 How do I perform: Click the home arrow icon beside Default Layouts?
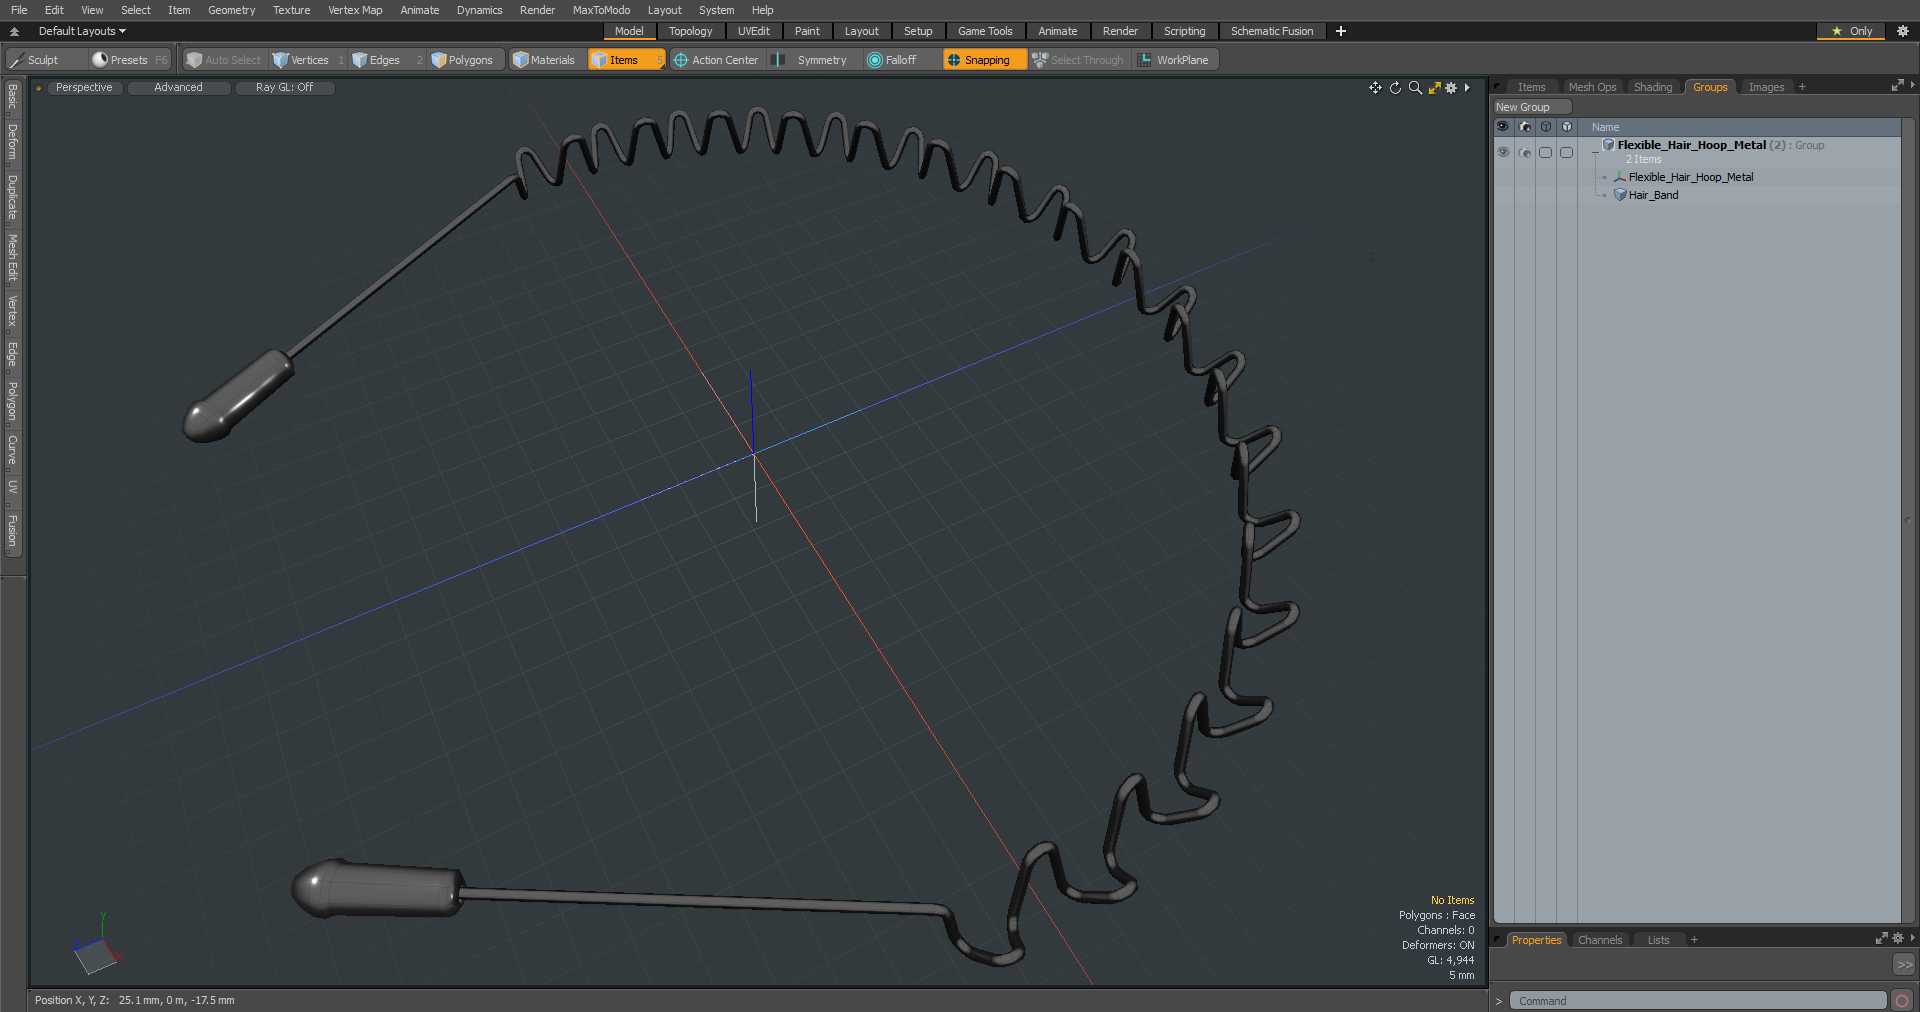point(15,31)
